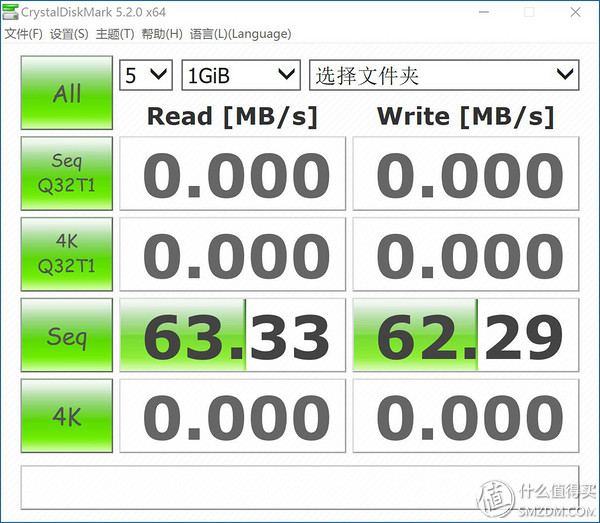Click the Seq write result 62.29

click(x=466, y=335)
